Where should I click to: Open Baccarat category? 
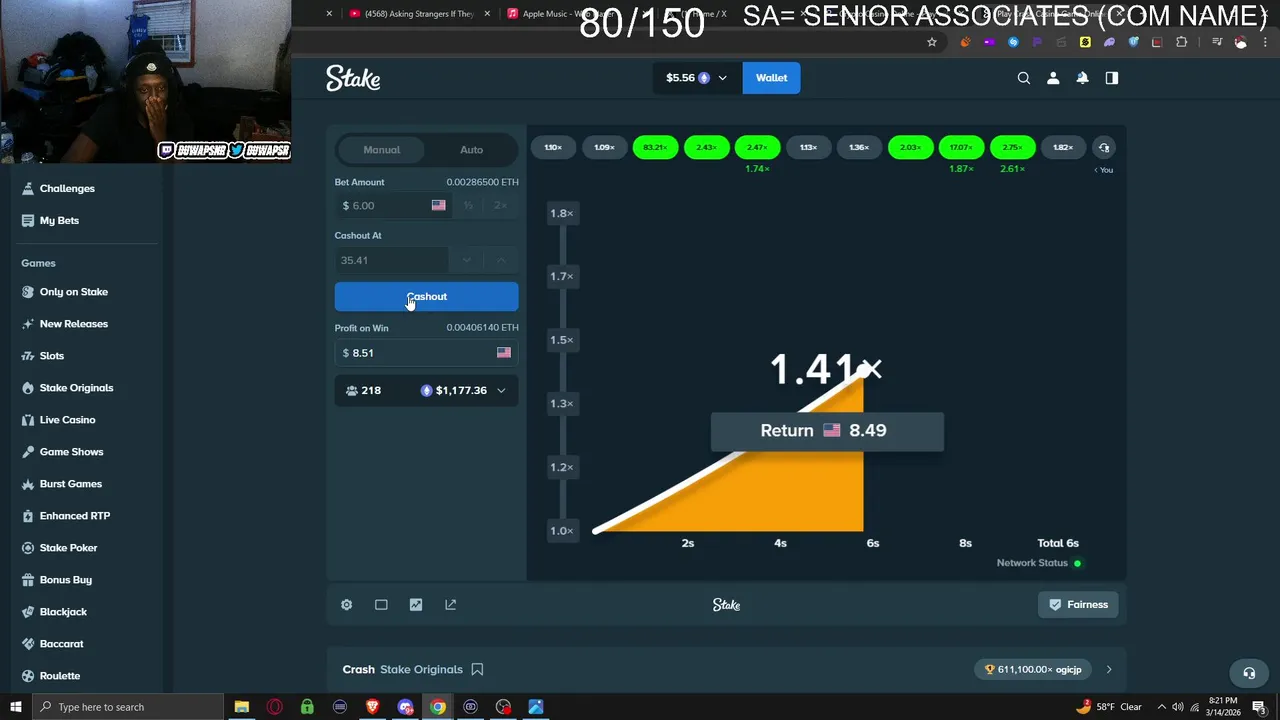click(61, 644)
